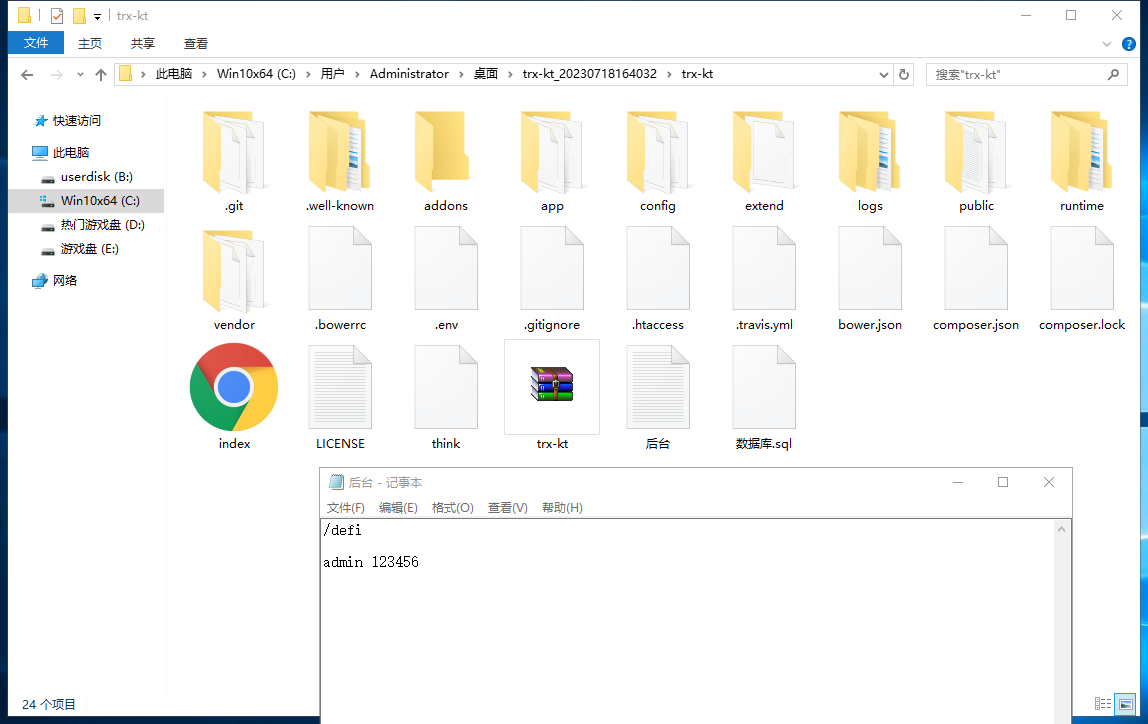Open the 查看 ribbon tab
This screenshot has width=1148, height=724.
196,43
